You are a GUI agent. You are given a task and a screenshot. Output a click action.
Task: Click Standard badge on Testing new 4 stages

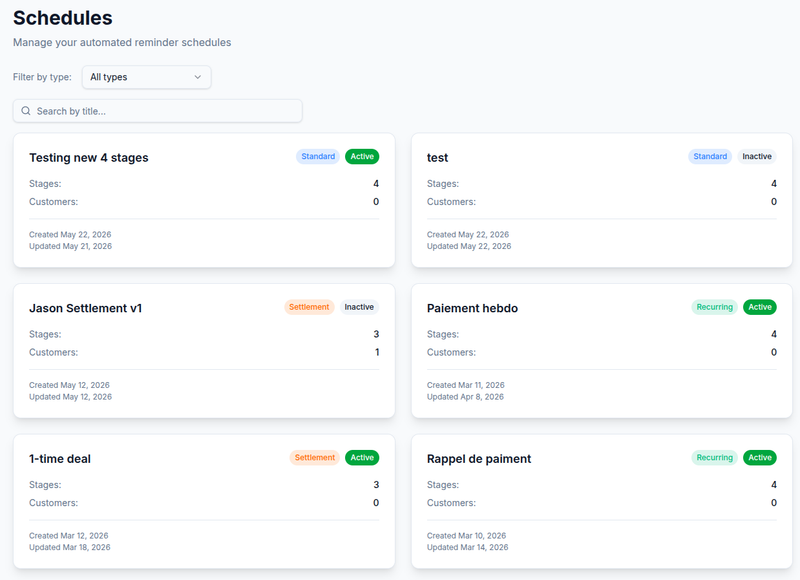[318, 157]
